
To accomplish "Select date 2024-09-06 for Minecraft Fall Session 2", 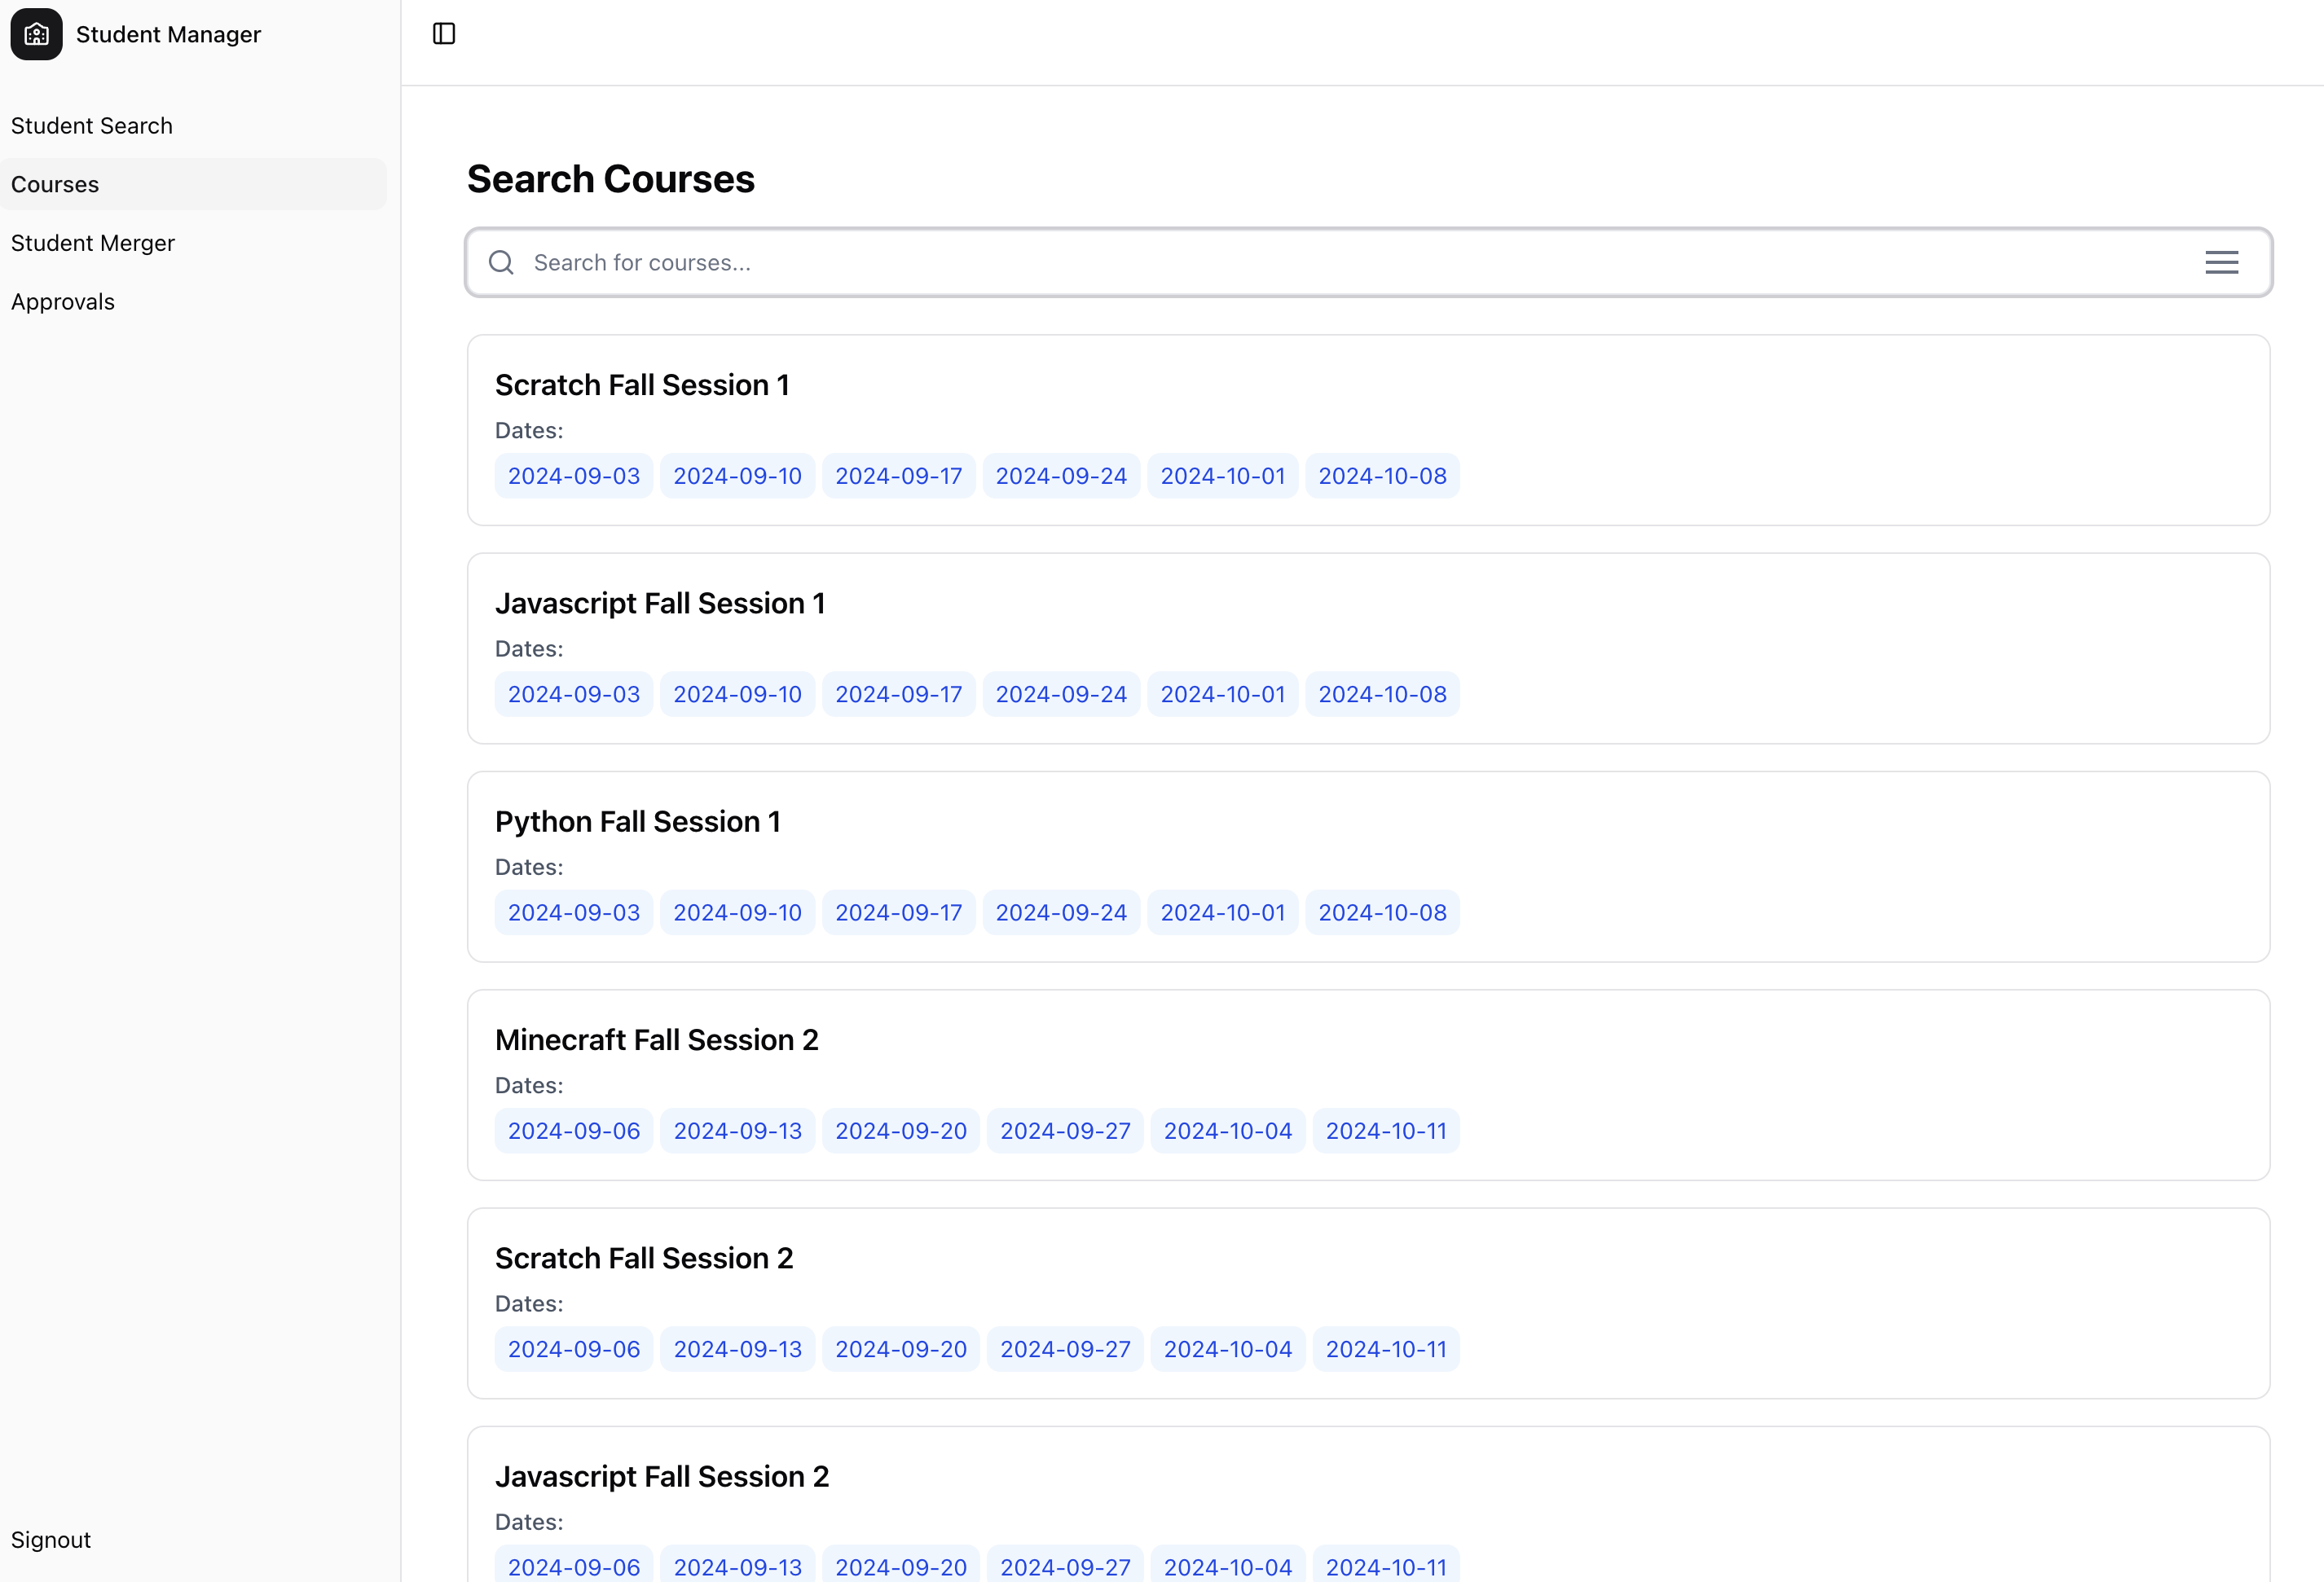I will point(573,1130).
